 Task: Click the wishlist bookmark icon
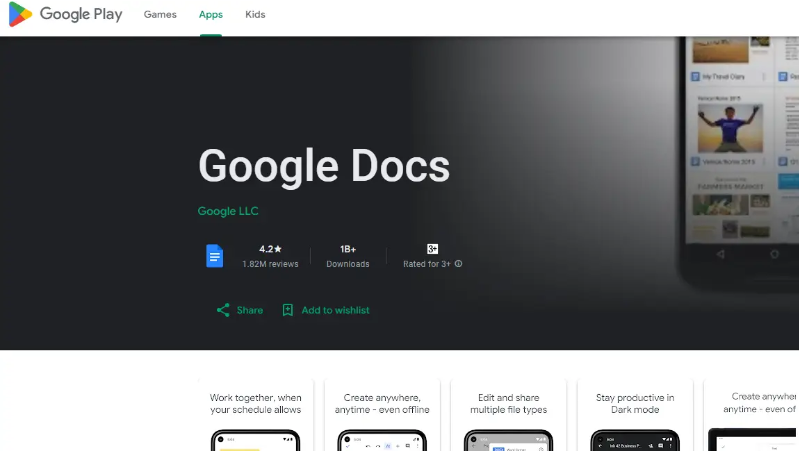click(288, 310)
